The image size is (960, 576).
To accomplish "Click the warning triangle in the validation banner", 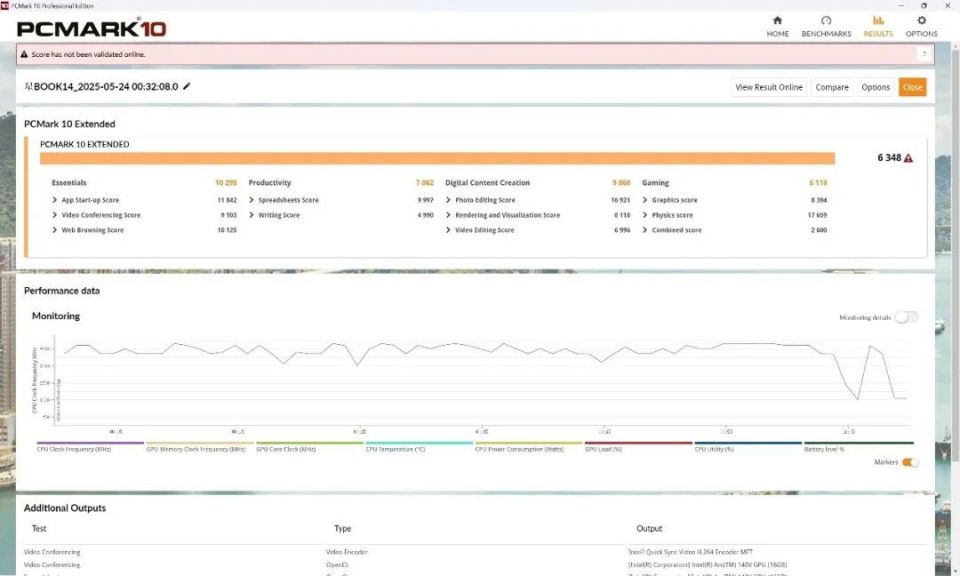I will tap(24, 54).
